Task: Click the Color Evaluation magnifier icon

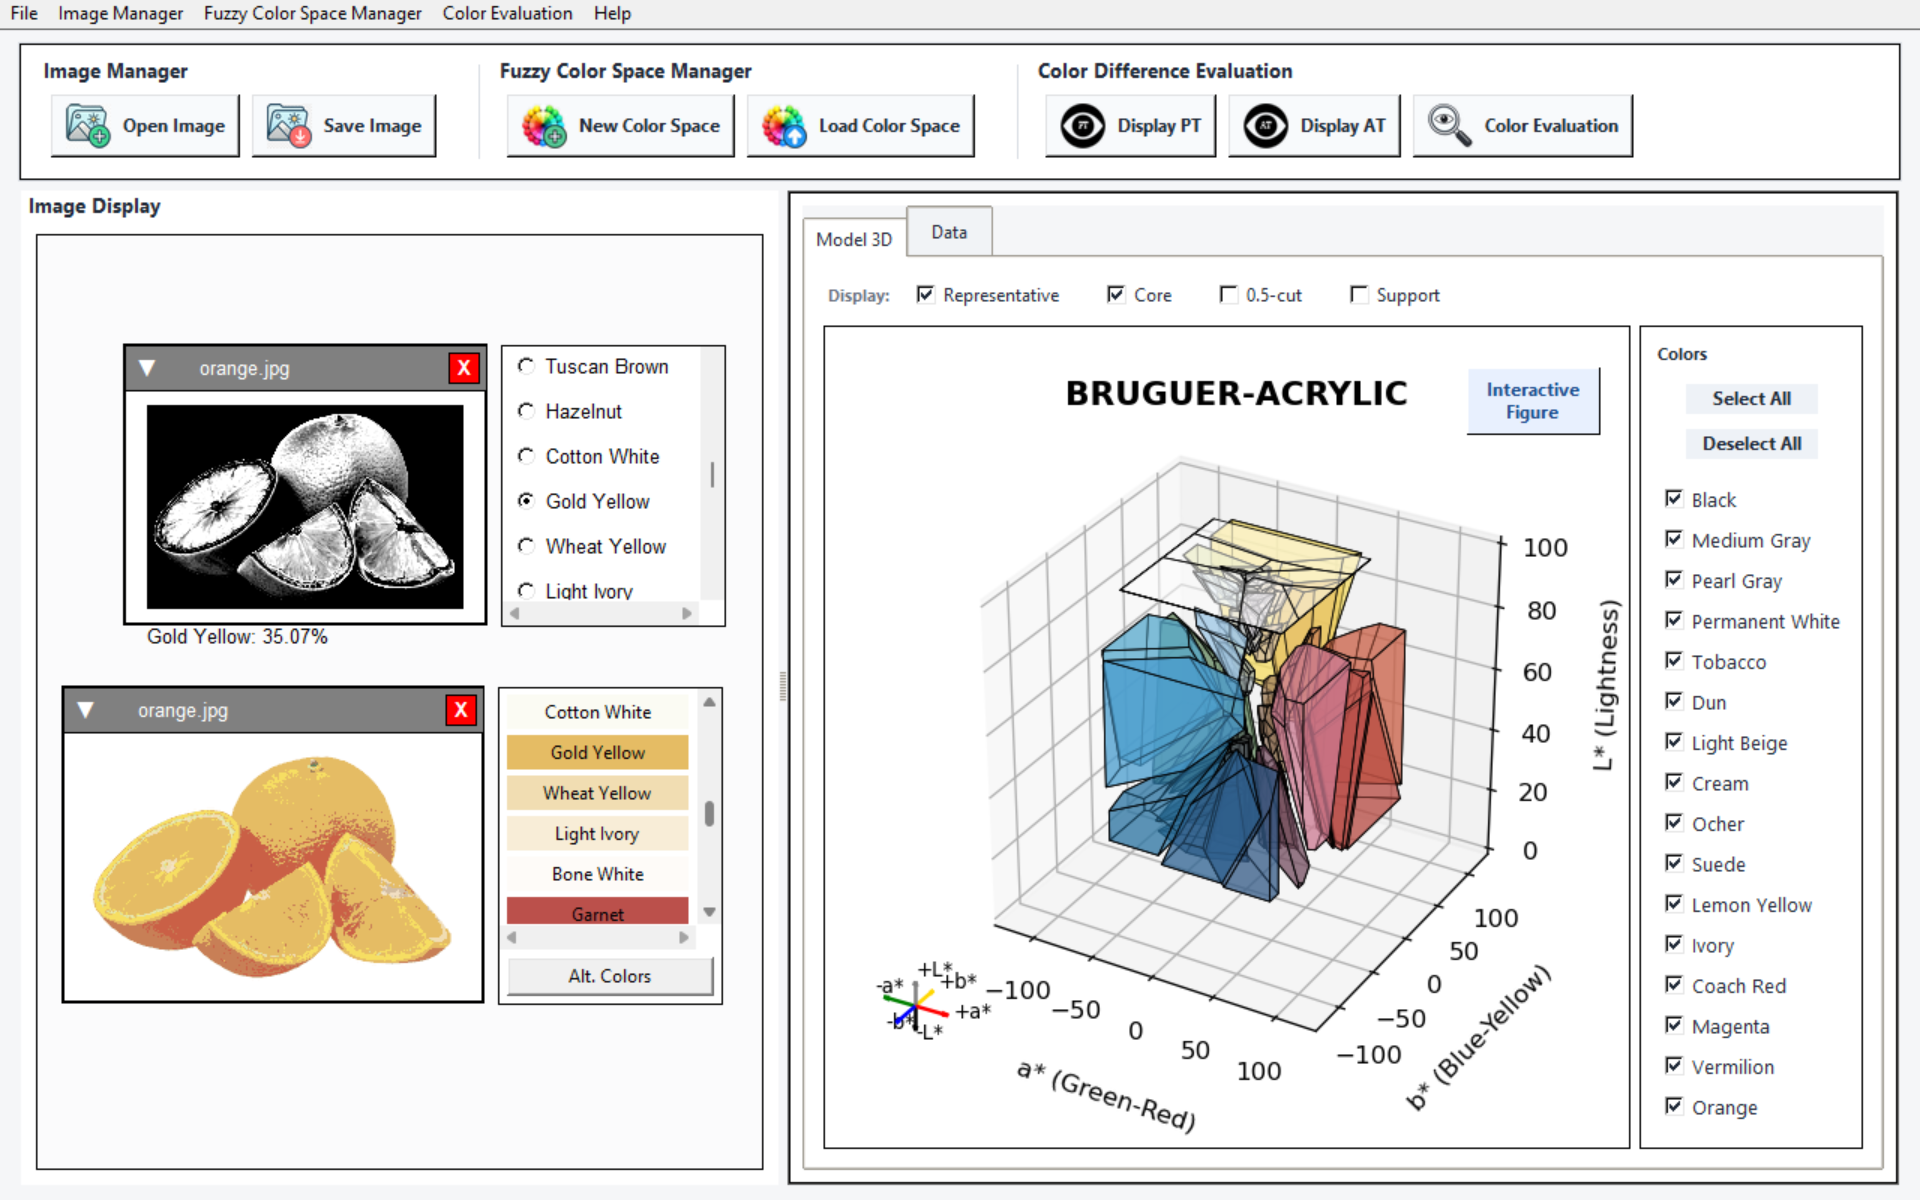Action: 1449,126
